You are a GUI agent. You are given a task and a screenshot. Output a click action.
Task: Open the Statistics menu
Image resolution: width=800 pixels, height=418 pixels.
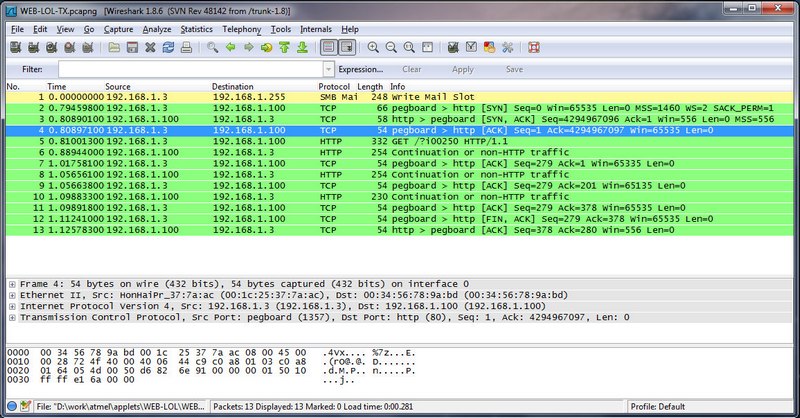coord(196,29)
